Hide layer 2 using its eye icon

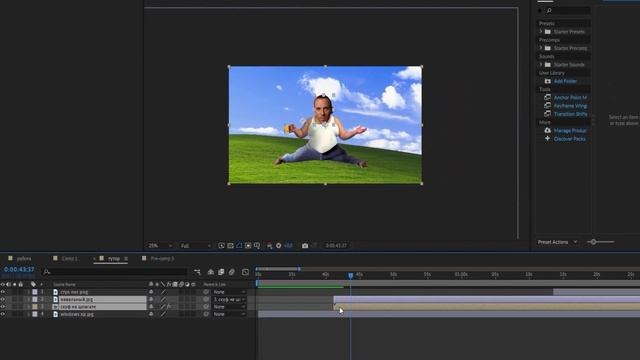(x=3, y=299)
